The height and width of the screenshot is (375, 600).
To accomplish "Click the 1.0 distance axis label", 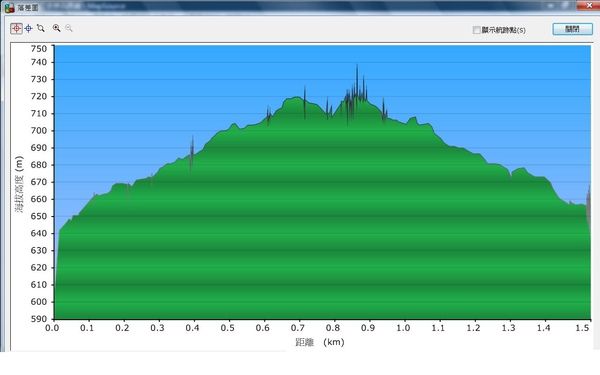I will point(403,328).
